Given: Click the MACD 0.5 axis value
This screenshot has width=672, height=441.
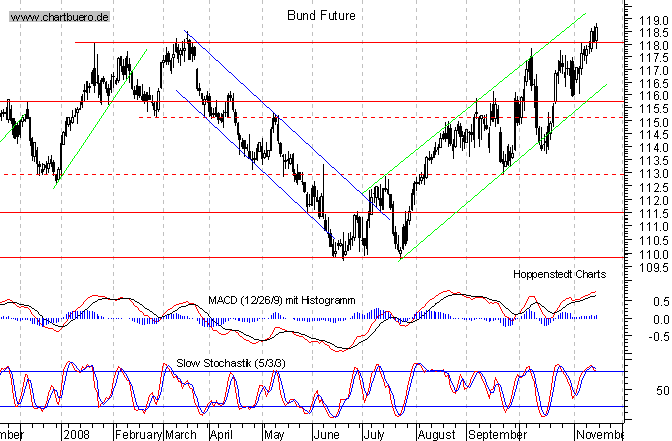Looking at the screenshot, I should (x=661, y=302).
